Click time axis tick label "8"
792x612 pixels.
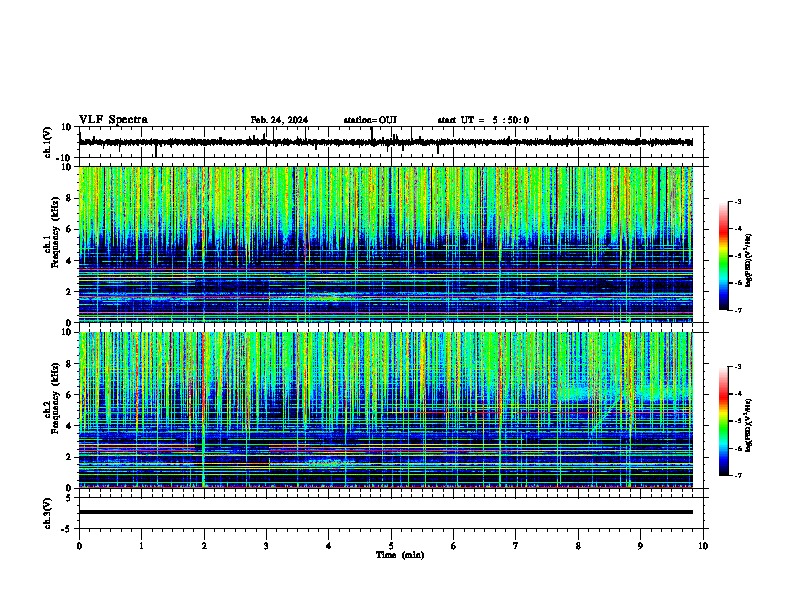[578, 546]
